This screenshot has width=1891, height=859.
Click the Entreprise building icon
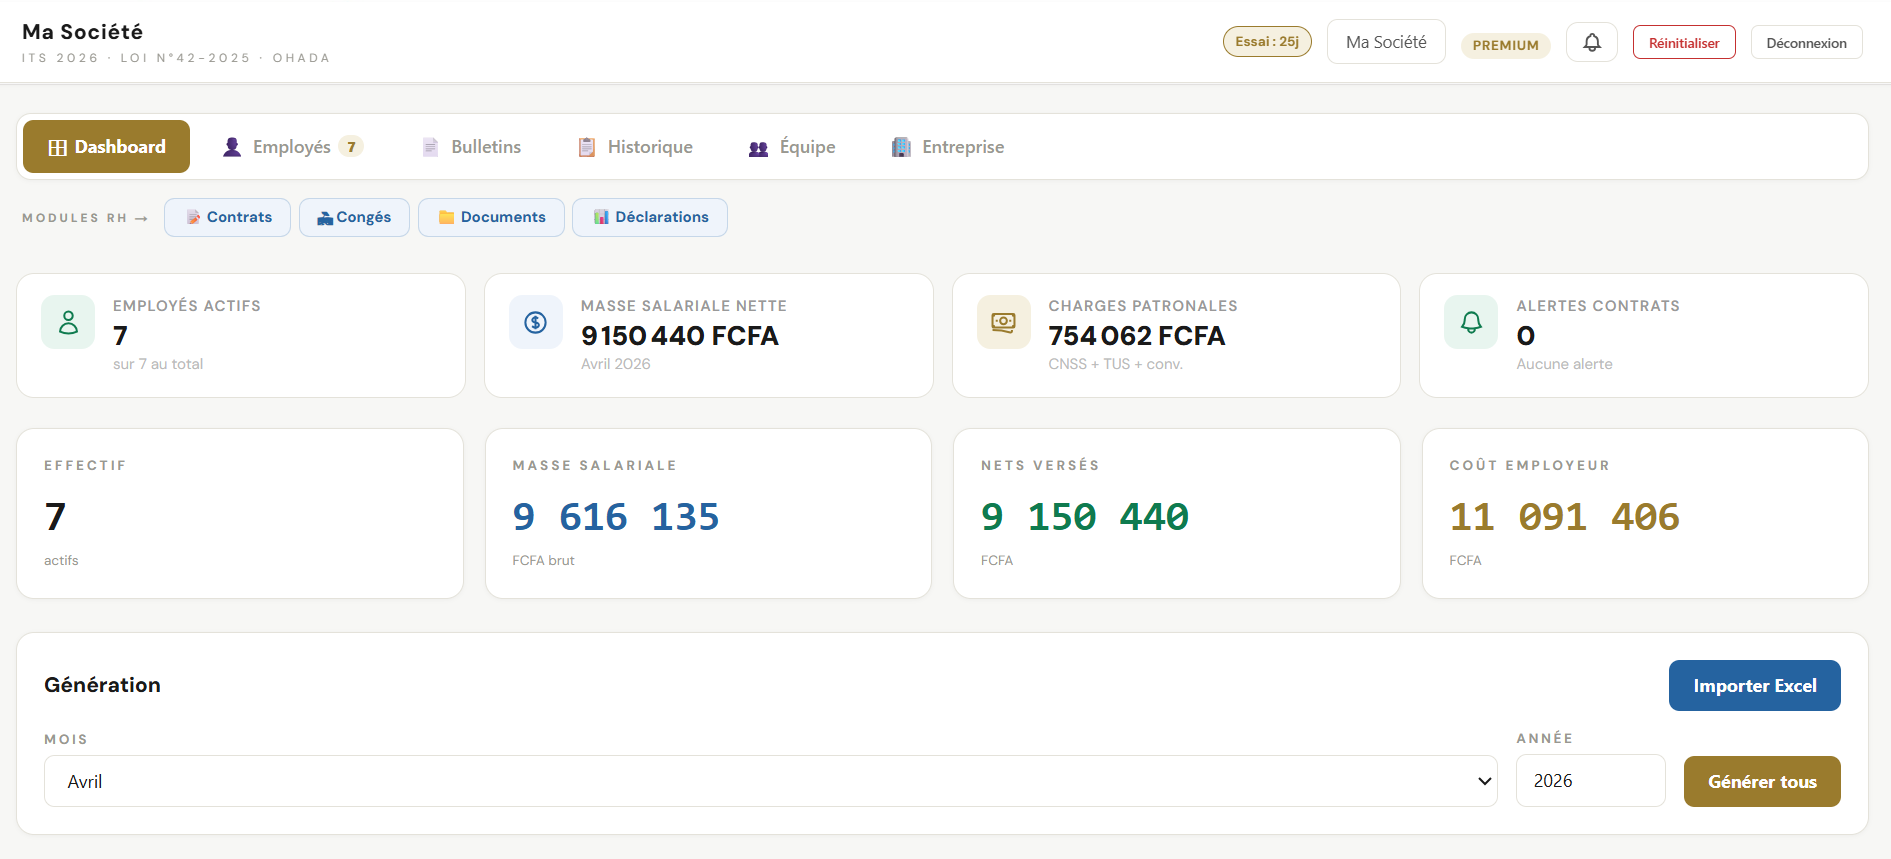click(x=901, y=147)
